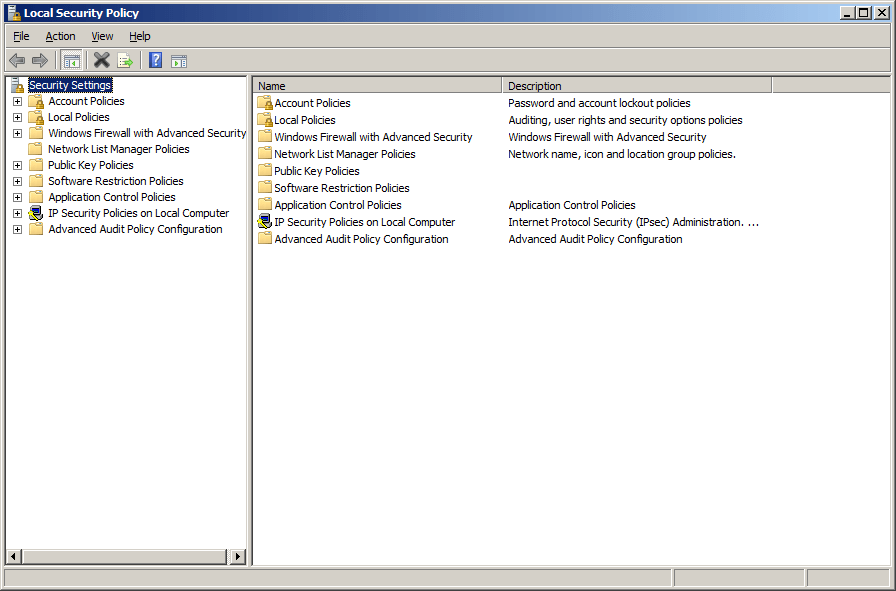The width and height of the screenshot is (896, 591).
Task: Click Account Policies icon in list pane
Action: click(265, 103)
